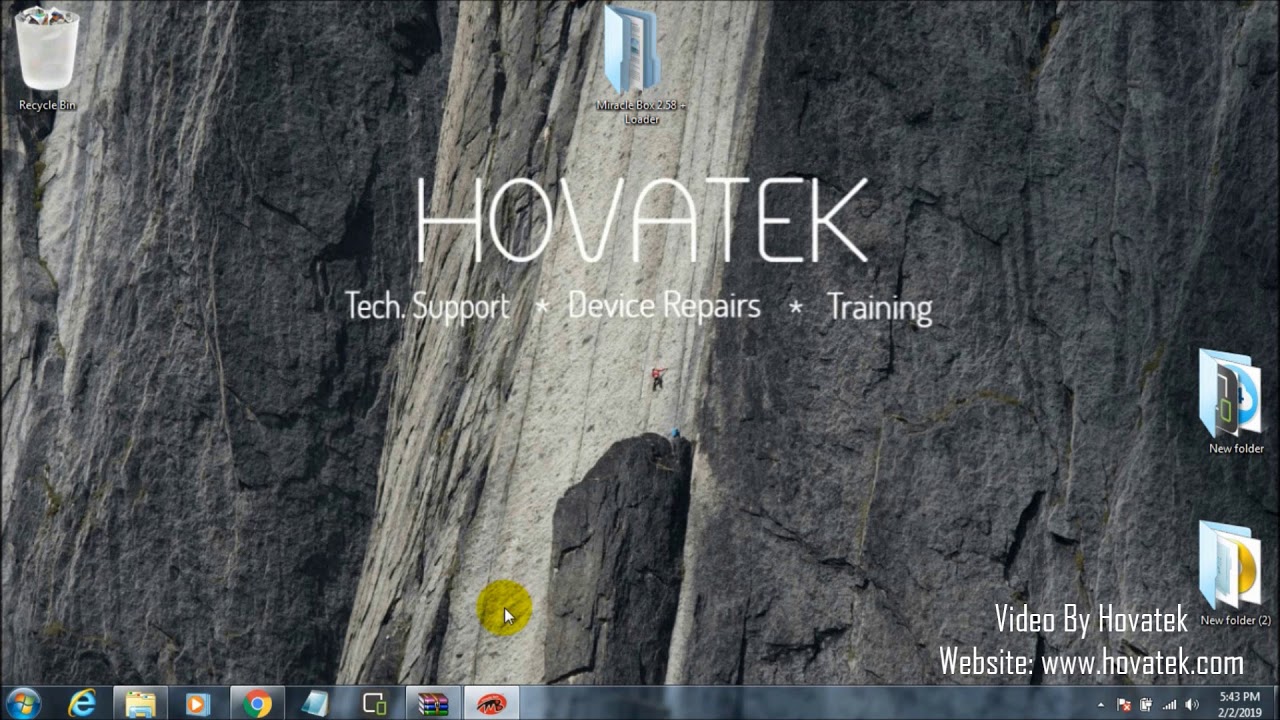Select the New folder (2) desktop folder
This screenshot has height=720, width=1280.
tap(1236, 574)
